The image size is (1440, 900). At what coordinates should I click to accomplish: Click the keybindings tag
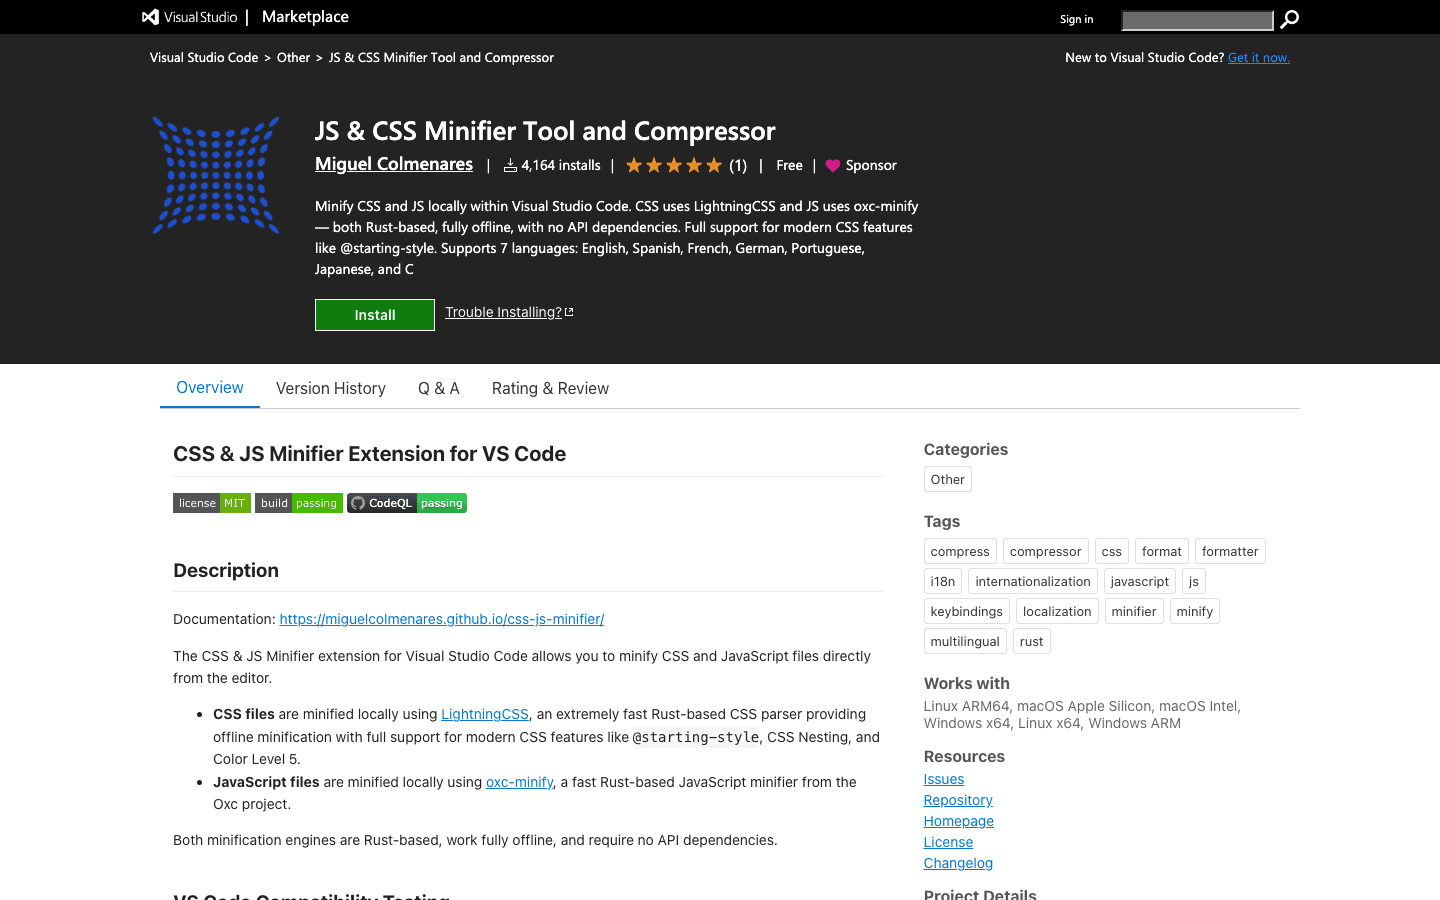(967, 611)
